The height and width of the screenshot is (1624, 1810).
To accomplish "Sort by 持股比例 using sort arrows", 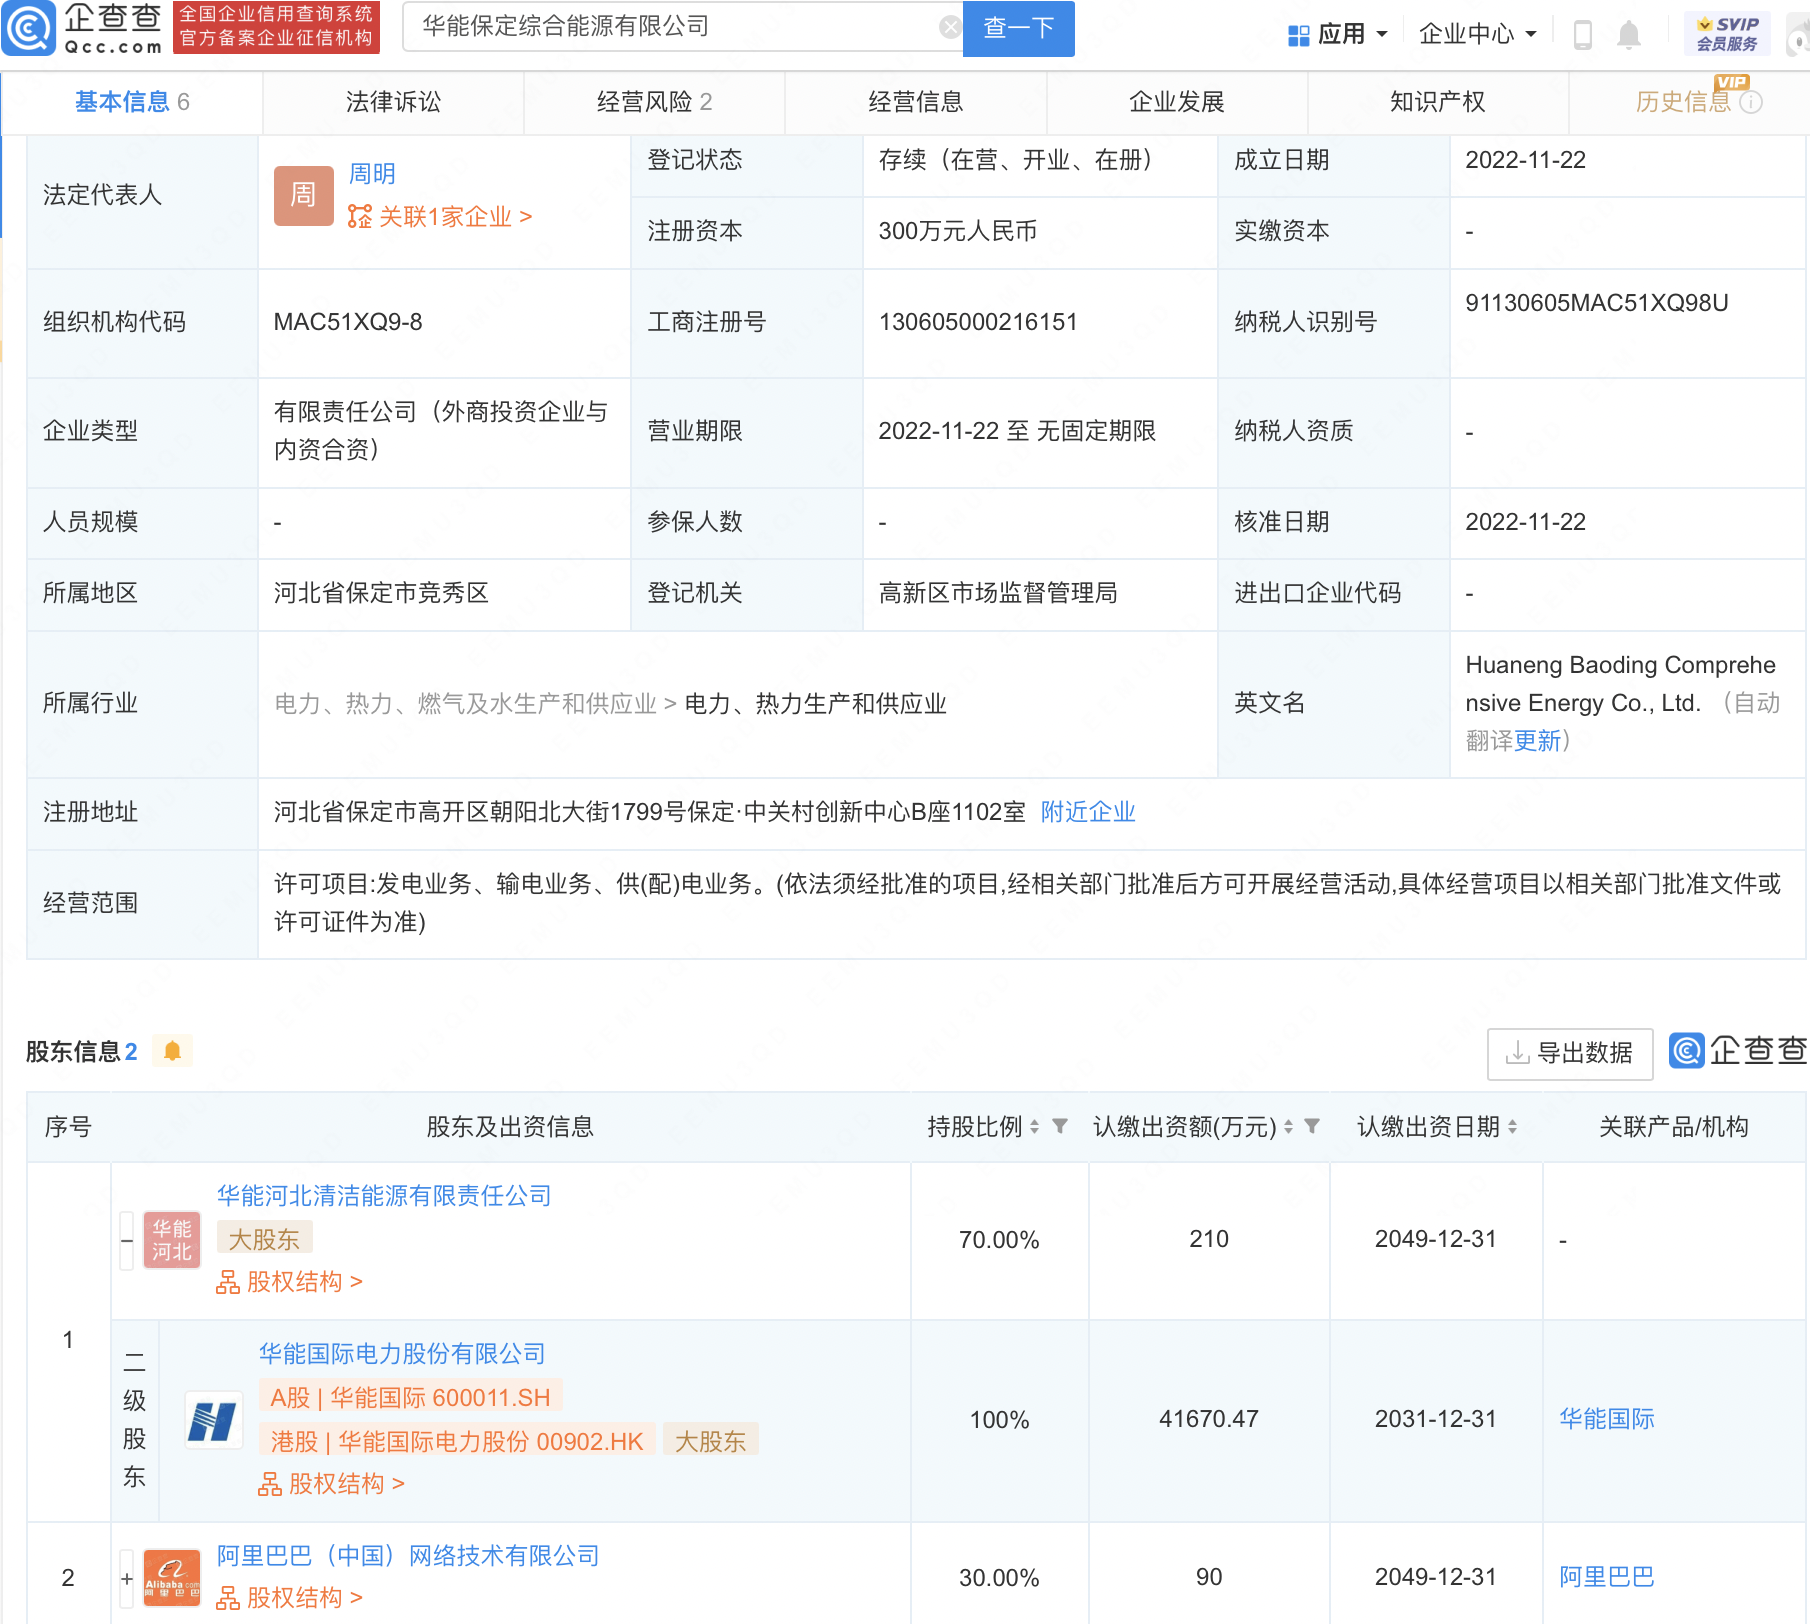I will click(x=1035, y=1127).
